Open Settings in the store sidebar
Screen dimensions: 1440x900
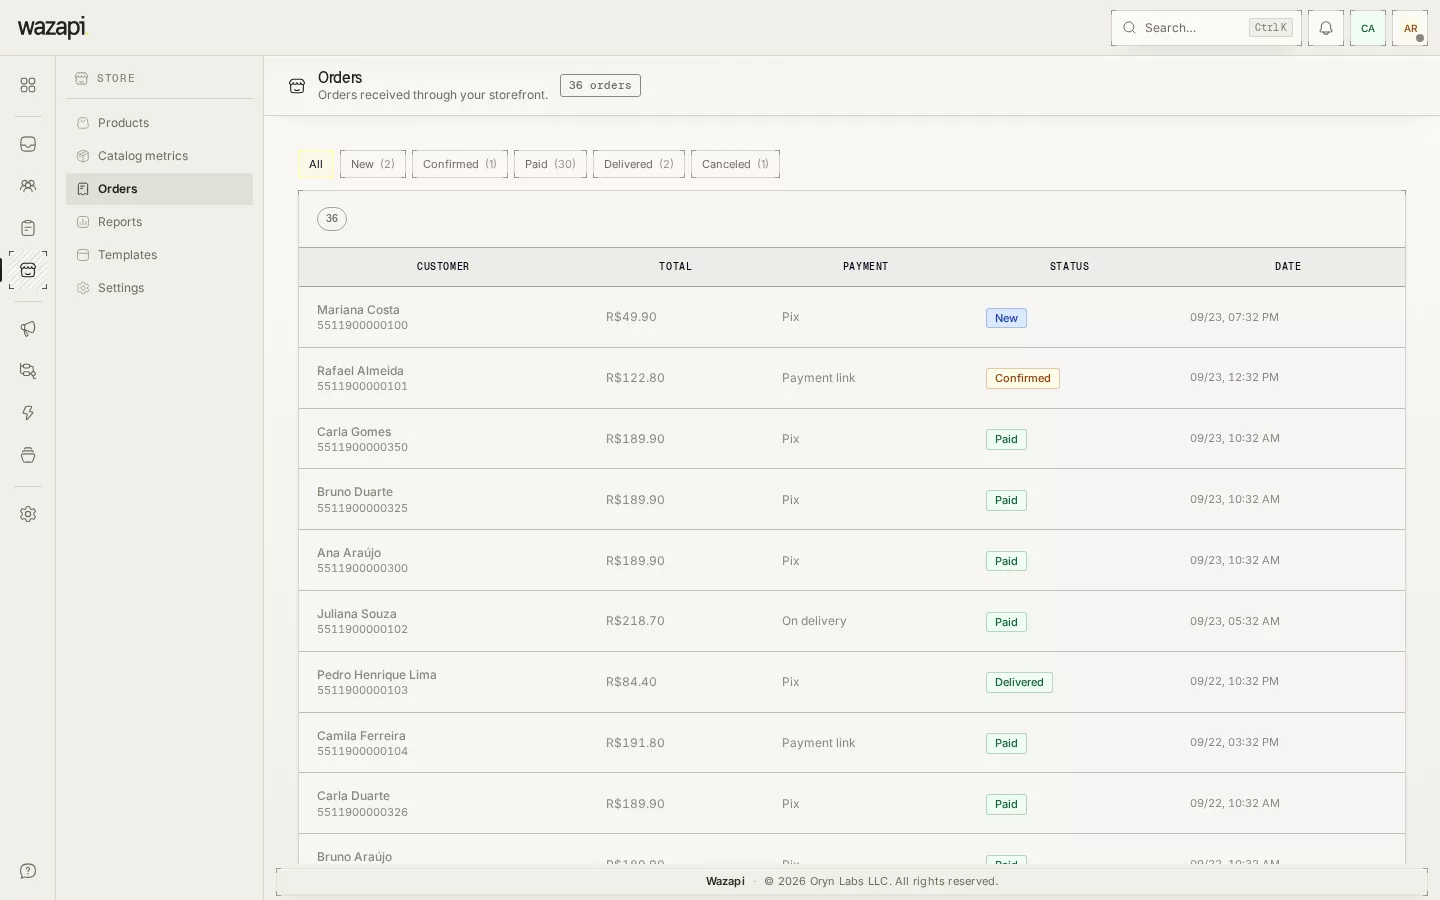coord(159,288)
